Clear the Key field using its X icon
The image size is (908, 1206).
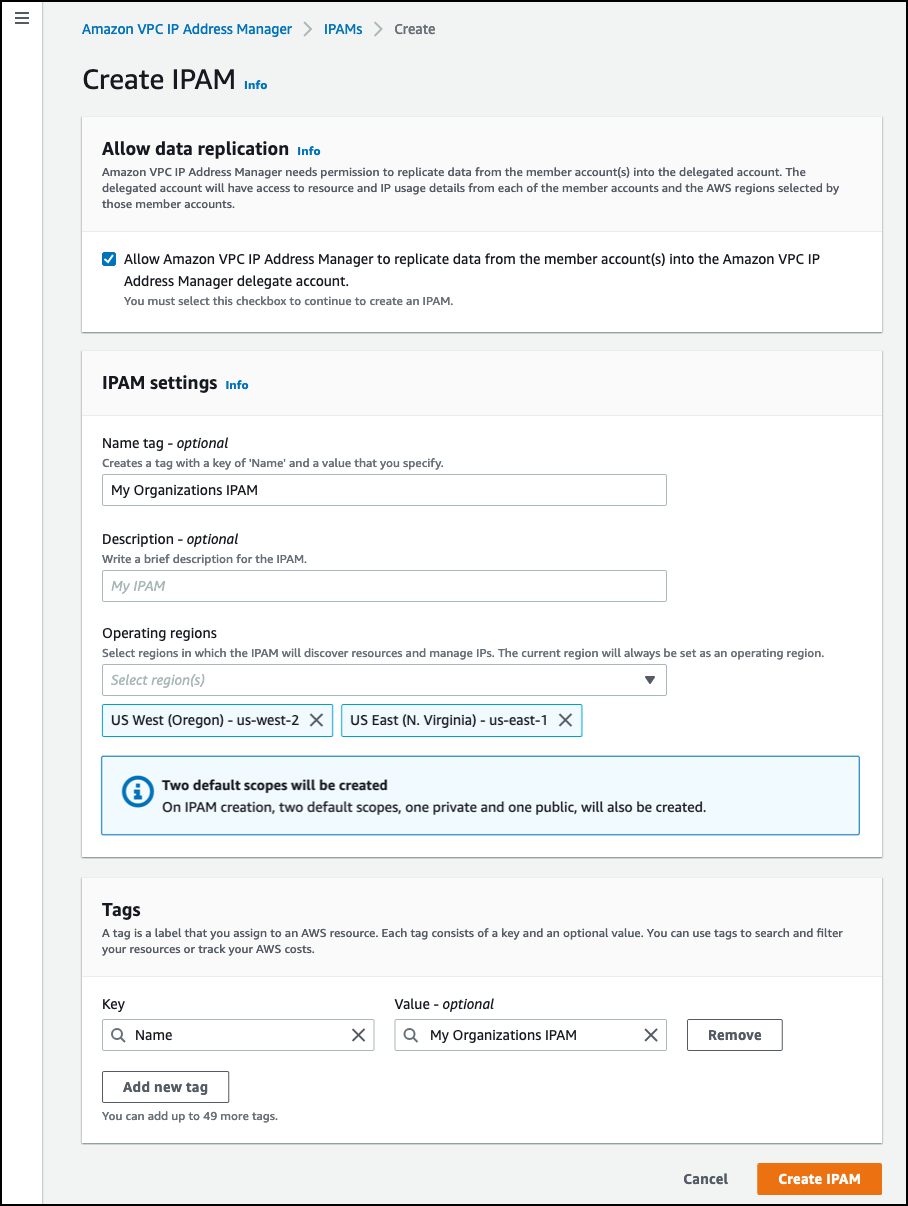coord(358,1035)
